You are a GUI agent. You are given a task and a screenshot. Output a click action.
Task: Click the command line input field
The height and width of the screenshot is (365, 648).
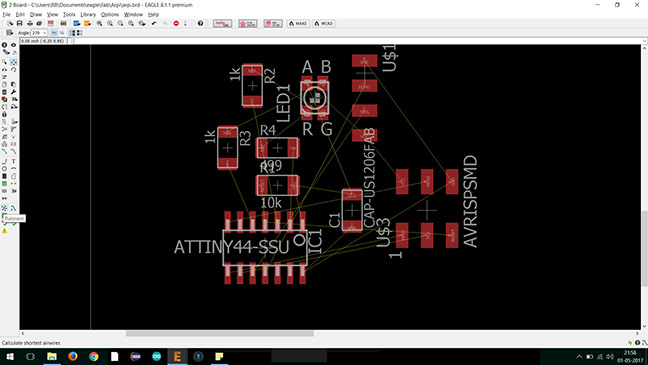pyautogui.click(x=357, y=41)
